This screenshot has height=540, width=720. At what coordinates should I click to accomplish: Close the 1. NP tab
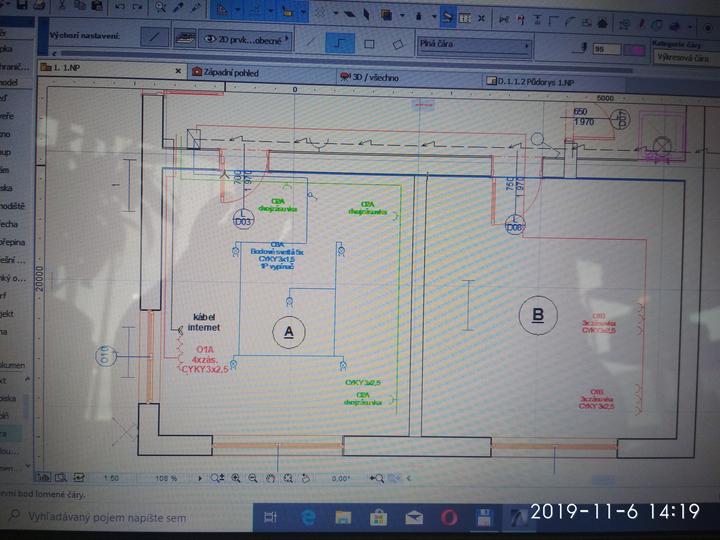pyautogui.click(x=178, y=70)
